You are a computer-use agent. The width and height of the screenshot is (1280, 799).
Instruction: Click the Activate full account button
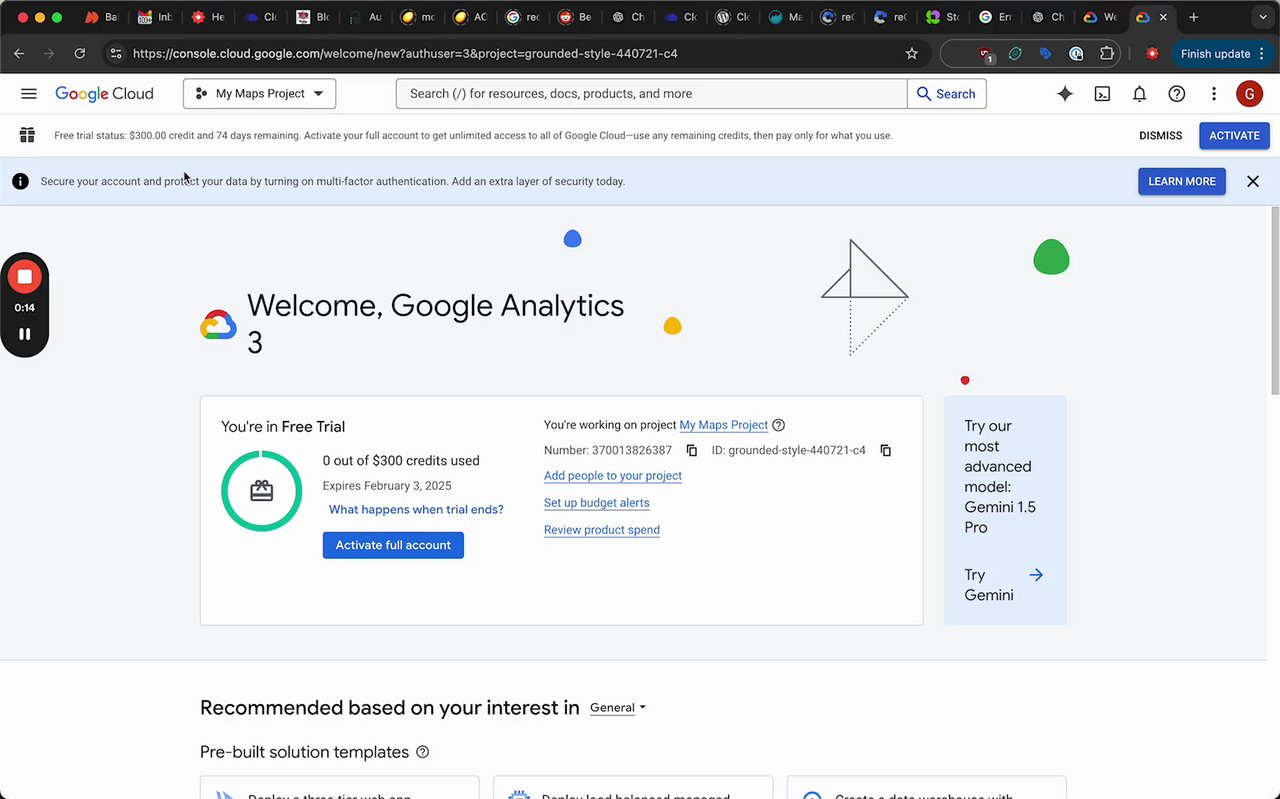click(393, 545)
